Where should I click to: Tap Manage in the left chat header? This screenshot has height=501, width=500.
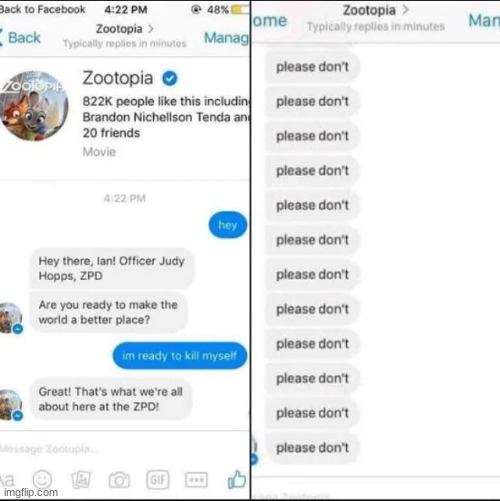click(227, 38)
